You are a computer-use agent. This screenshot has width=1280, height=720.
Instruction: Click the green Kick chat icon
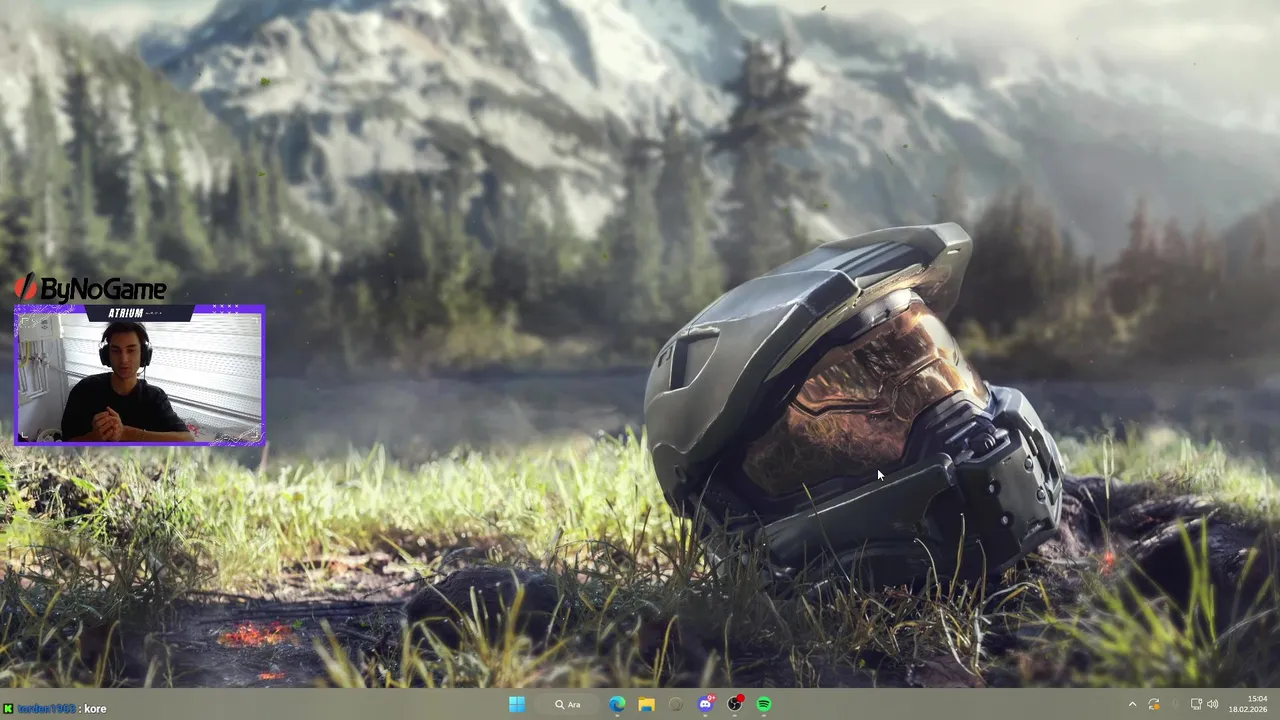click(x=9, y=708)
